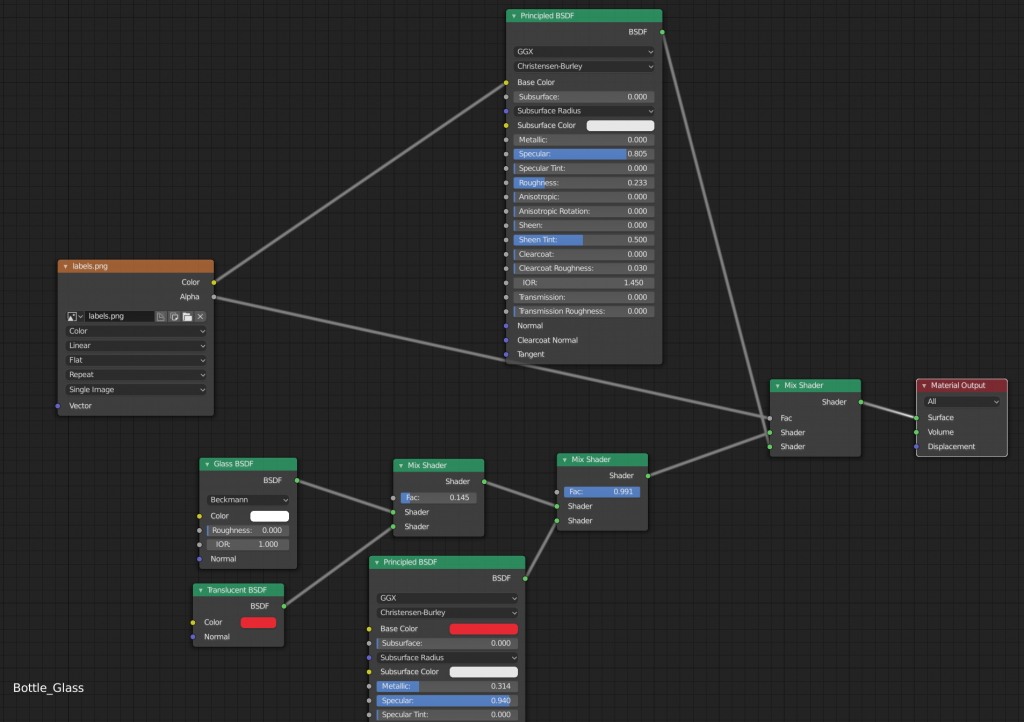Open the GGX distribution dropdown on top Principled BSDF
The width and height of the screenshot is (1024, 722).
pyautogui.click(x=584, y=52)
